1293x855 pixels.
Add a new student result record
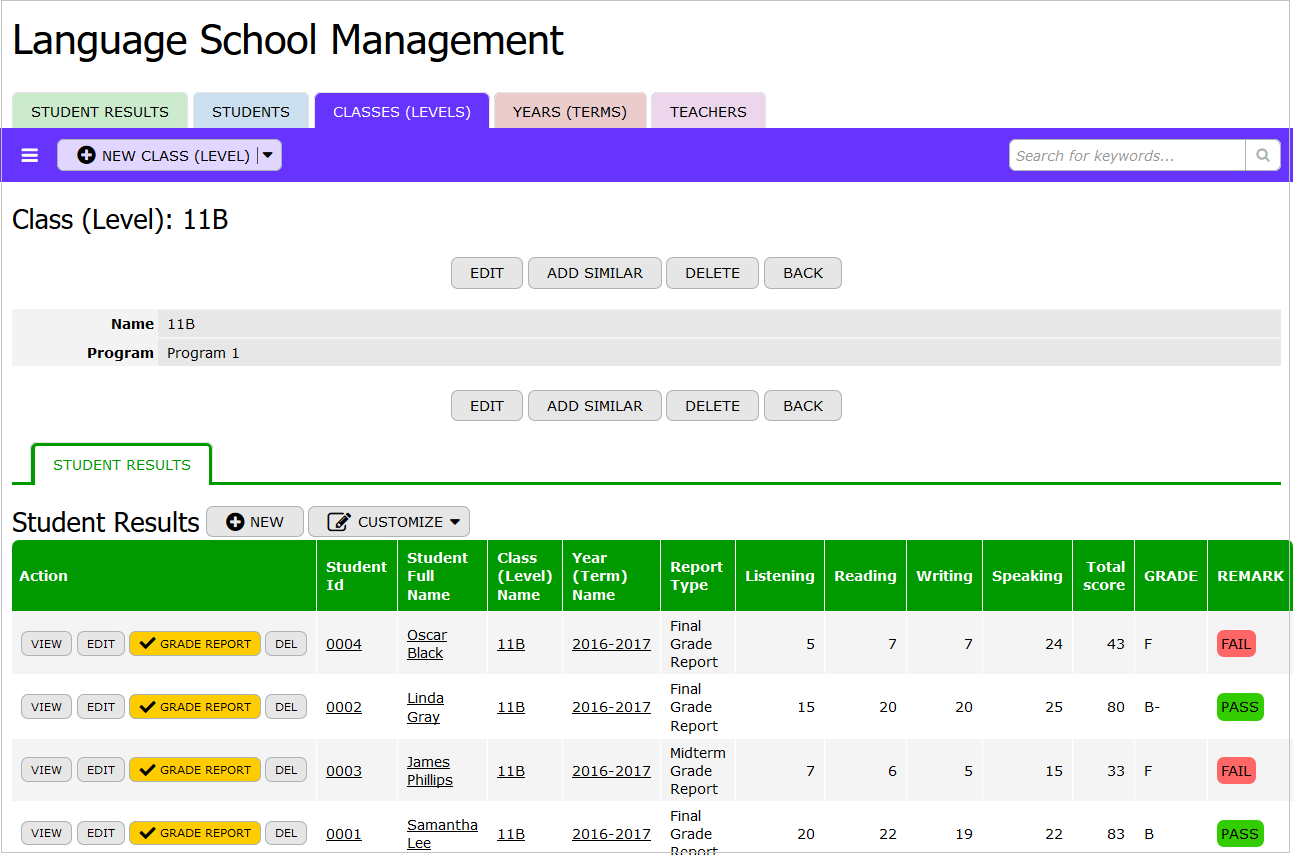[255, 522]
